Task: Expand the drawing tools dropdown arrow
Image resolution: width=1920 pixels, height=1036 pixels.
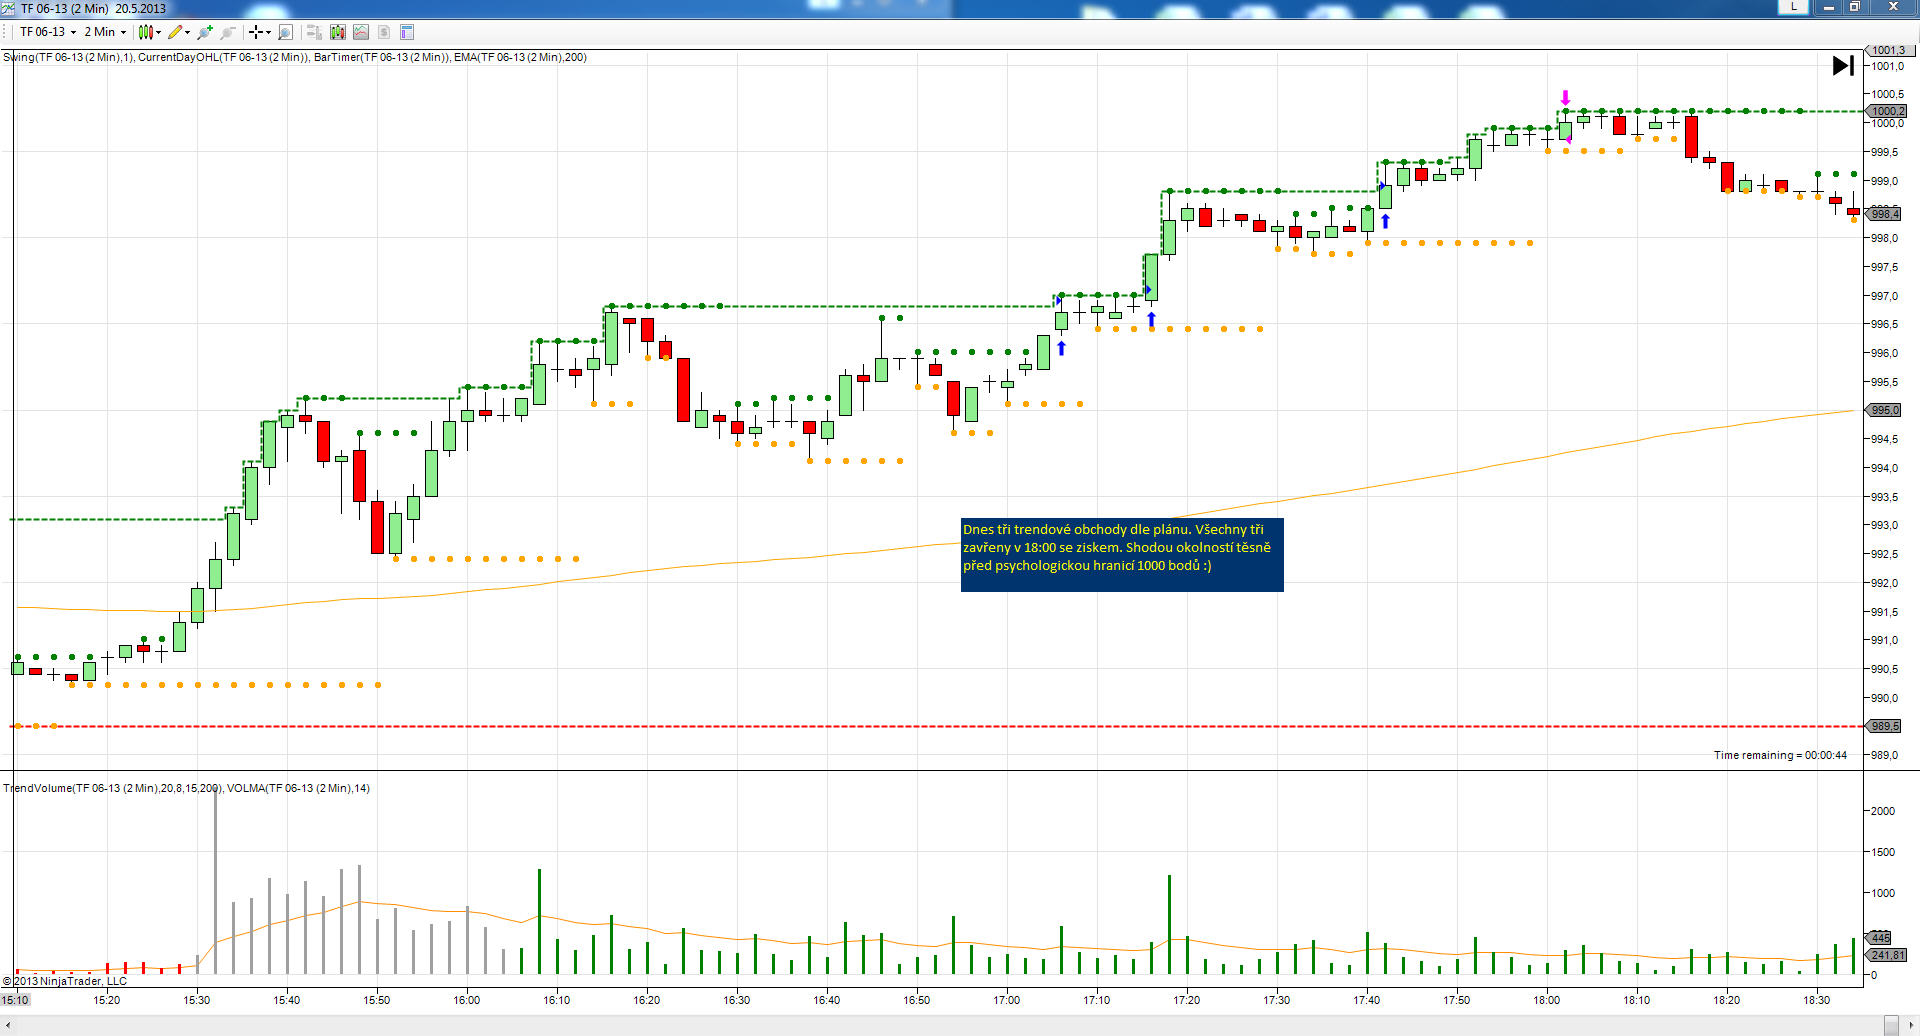Action: 188,32
